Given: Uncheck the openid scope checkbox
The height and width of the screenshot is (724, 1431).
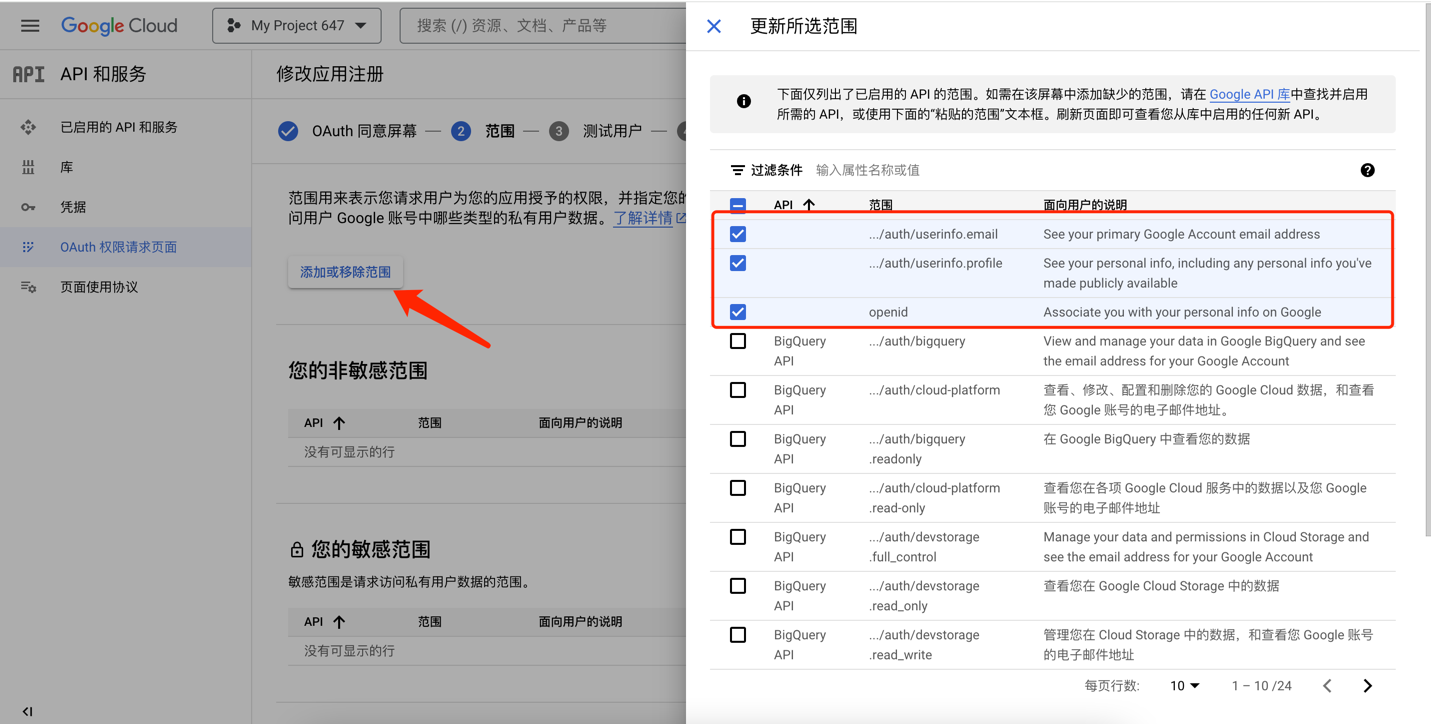Looking at the screenshot, I should click(738, 312).
